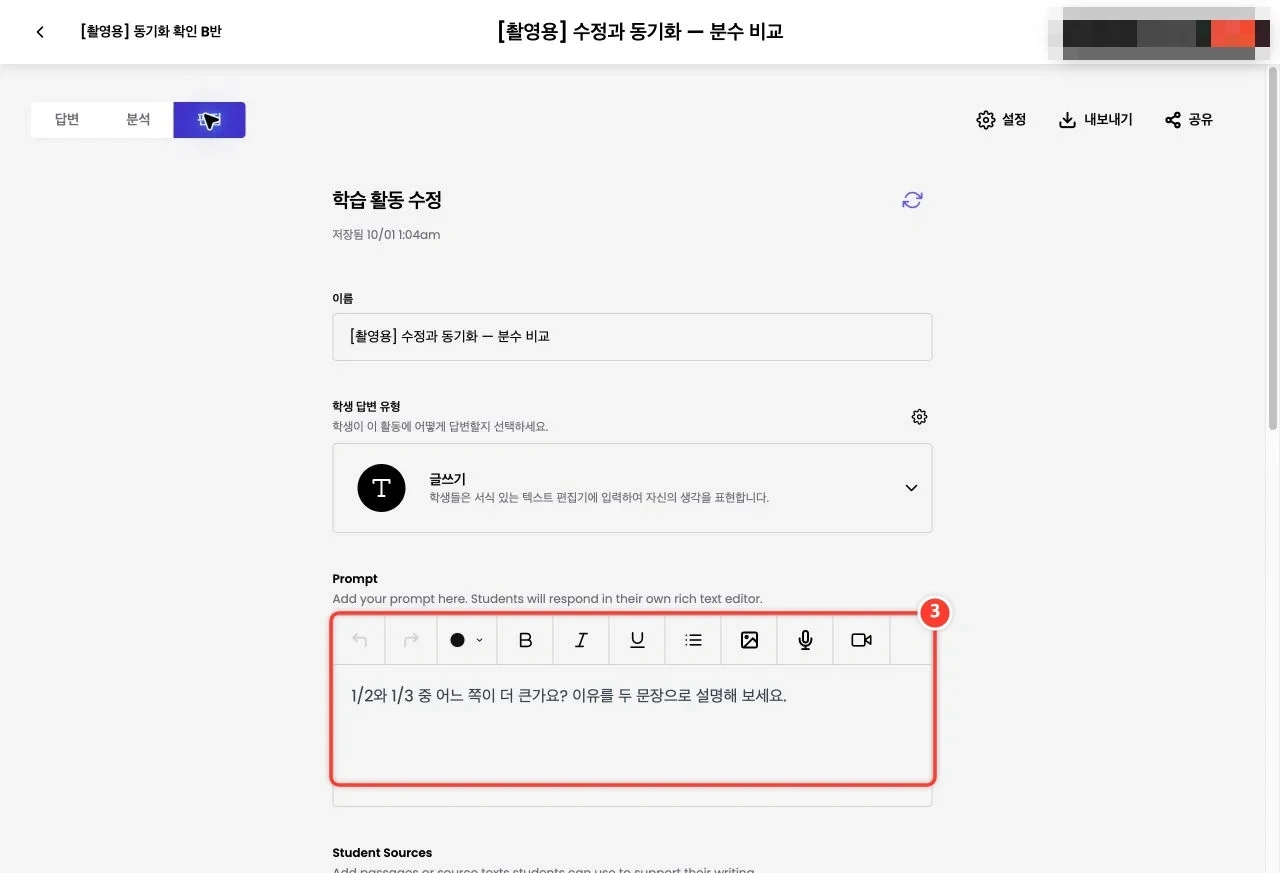Select the highlighted cursor icon tab
The image size is (1280, 873).
click(x=209, y=120)
